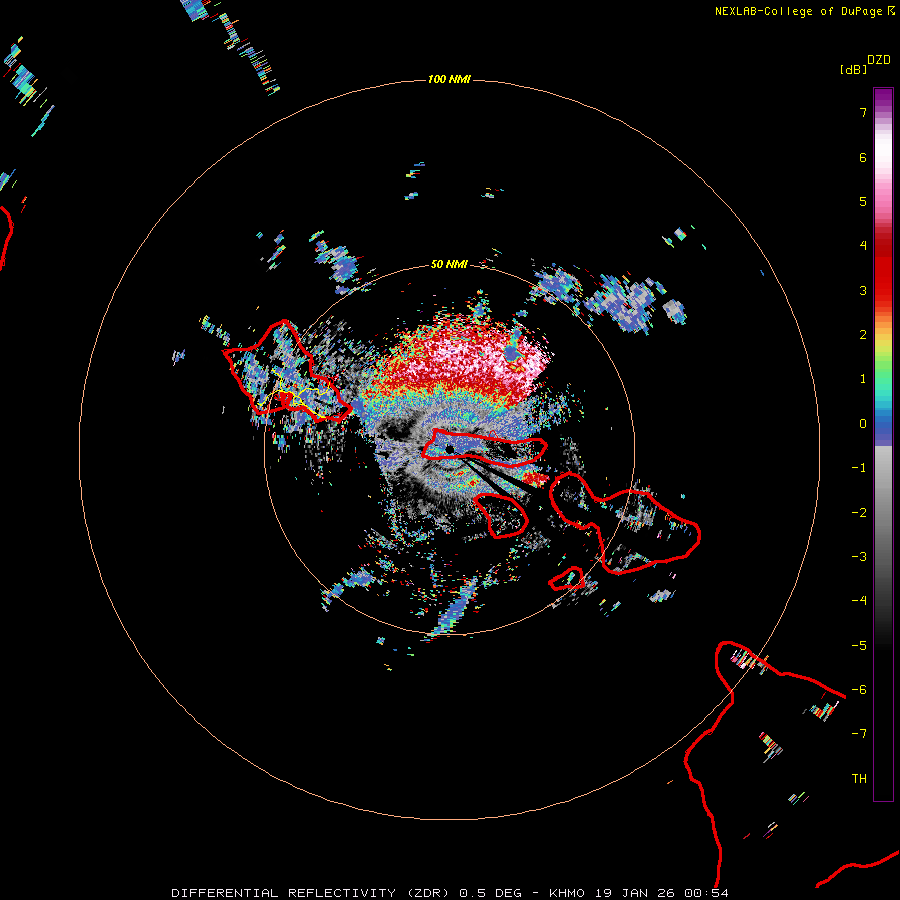This screenshot has height=900, width=900.
Task: Click the 5 value on the legend
Action: tap(863, 201)
